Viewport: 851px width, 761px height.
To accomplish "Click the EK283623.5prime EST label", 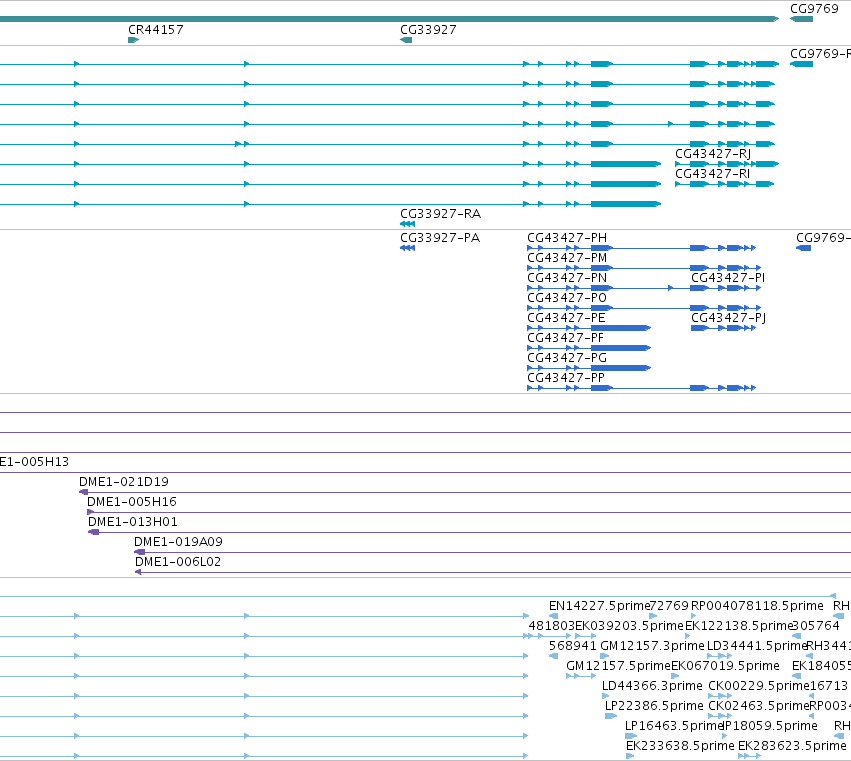I will click(792, 746).
